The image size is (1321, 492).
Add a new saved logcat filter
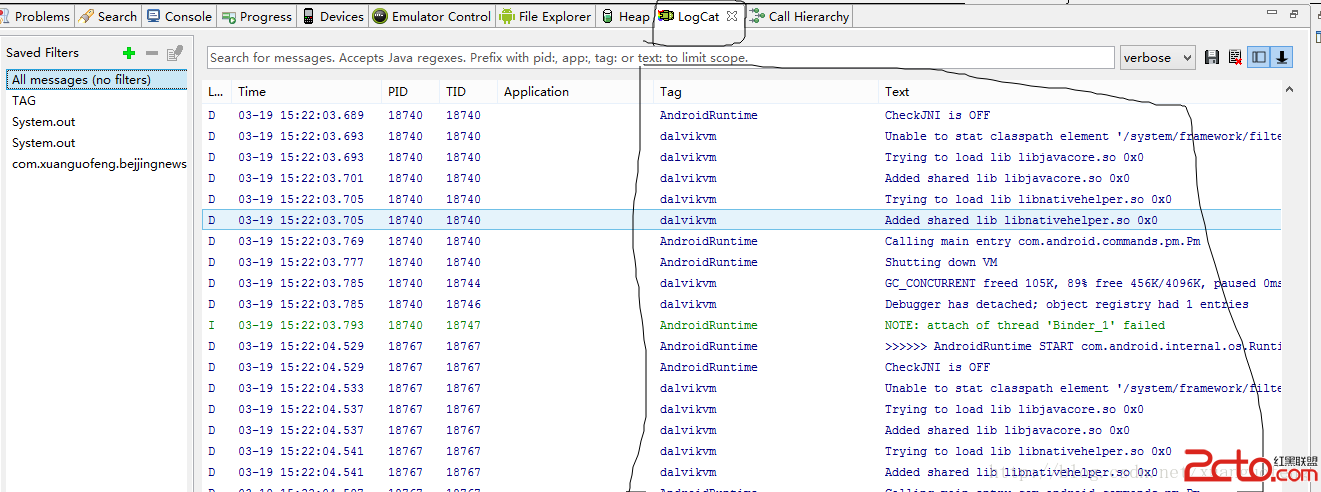129,53
